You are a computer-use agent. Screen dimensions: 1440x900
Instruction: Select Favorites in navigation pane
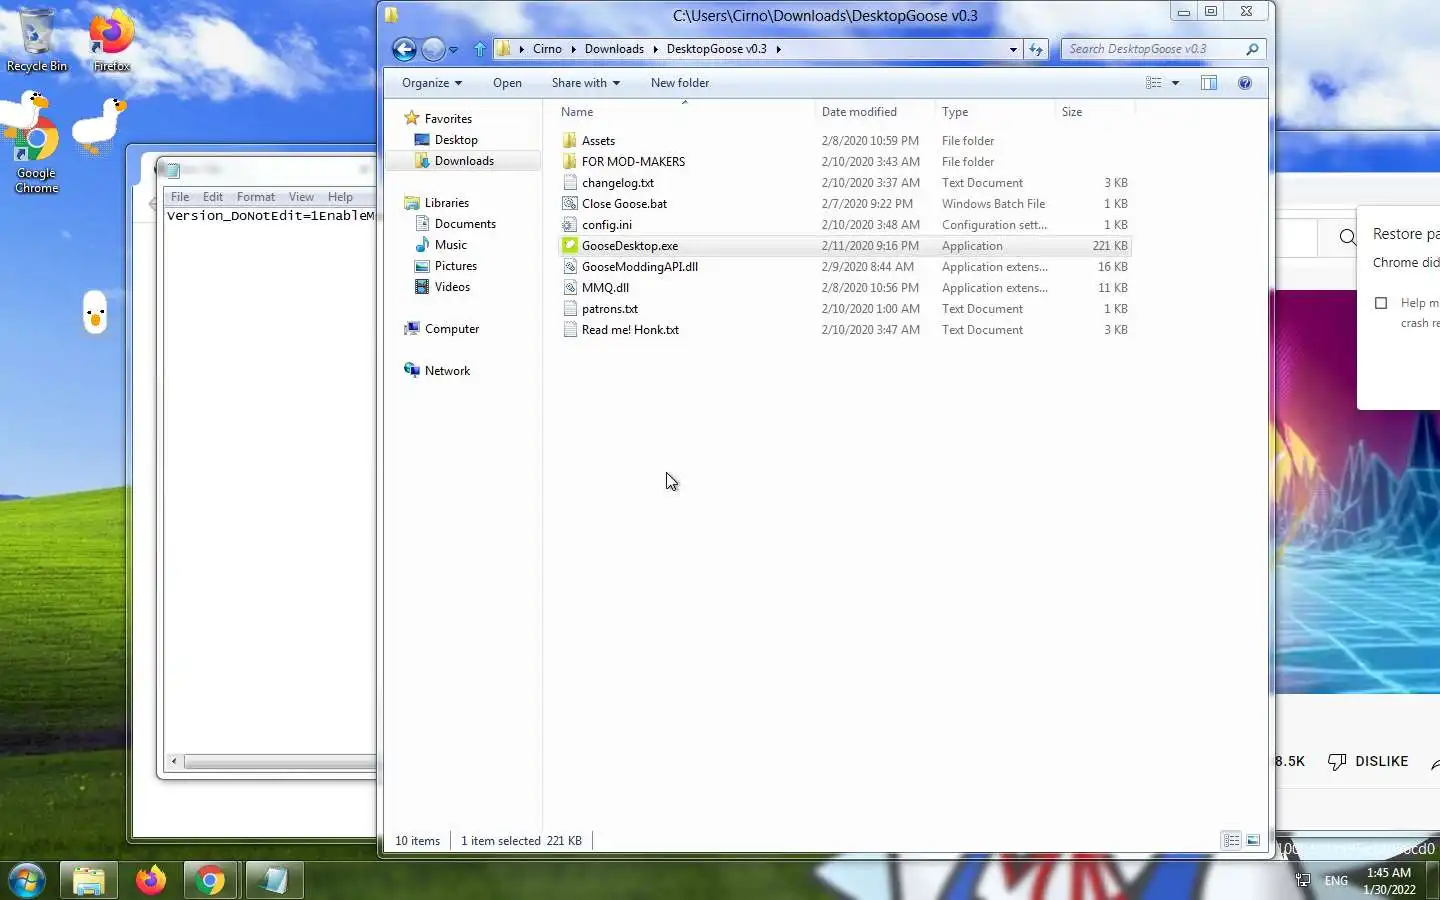coord(448,118)
